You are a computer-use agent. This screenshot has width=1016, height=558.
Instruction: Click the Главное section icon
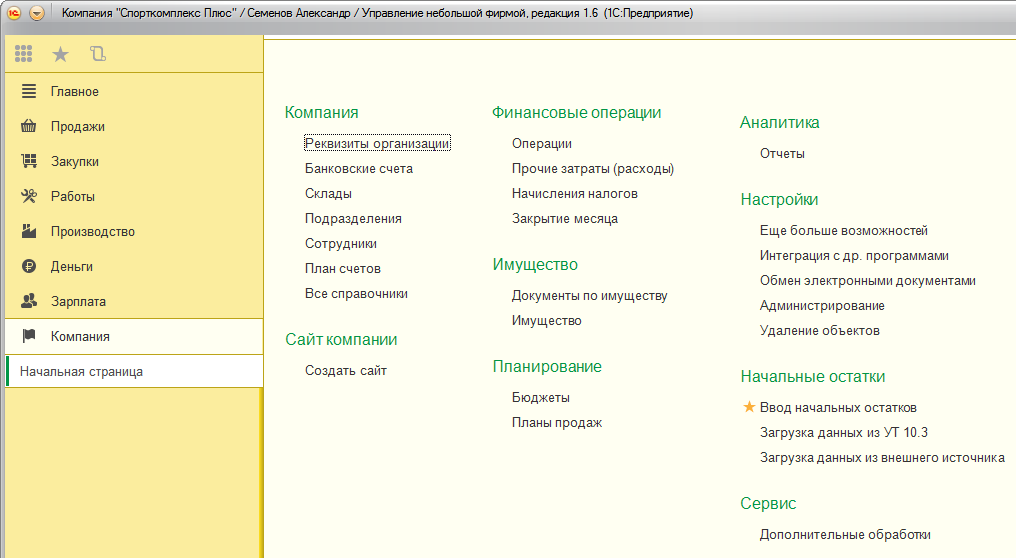(29, 91)
